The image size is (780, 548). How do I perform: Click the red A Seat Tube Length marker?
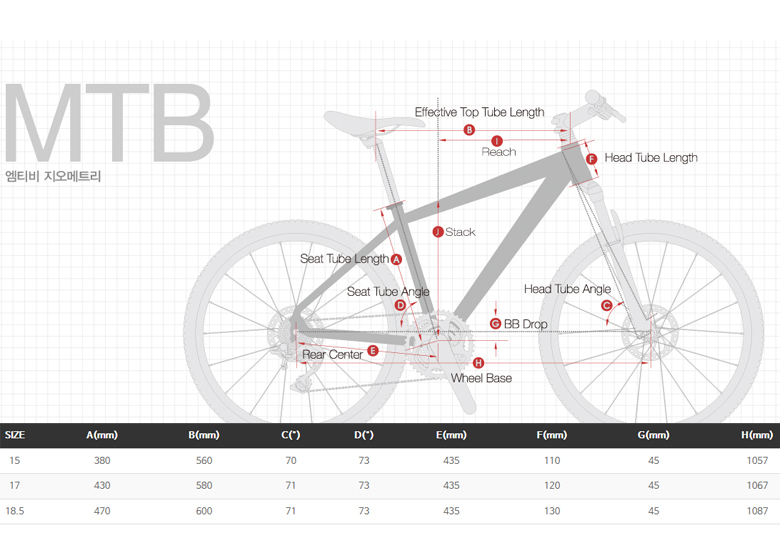click(396, 259)
